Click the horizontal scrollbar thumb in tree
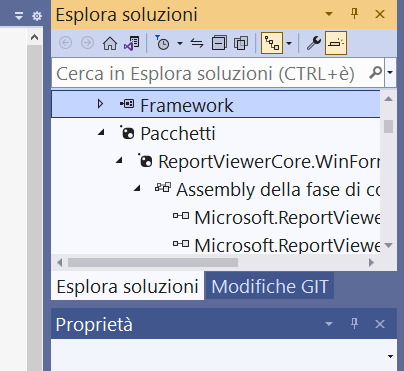Screen dimensions: 404x371 [x=153, y=263]
